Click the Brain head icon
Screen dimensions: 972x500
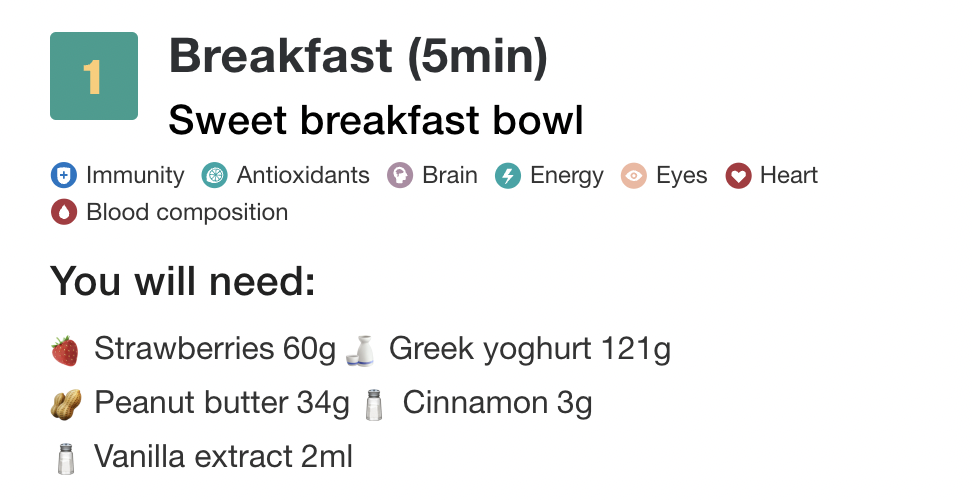pyautogui.click(x=400, y=176)
